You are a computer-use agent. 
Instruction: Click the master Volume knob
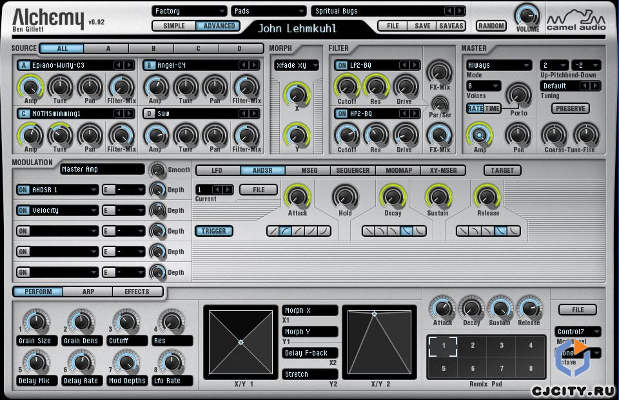pyautogui.click(x=524, y=15)
